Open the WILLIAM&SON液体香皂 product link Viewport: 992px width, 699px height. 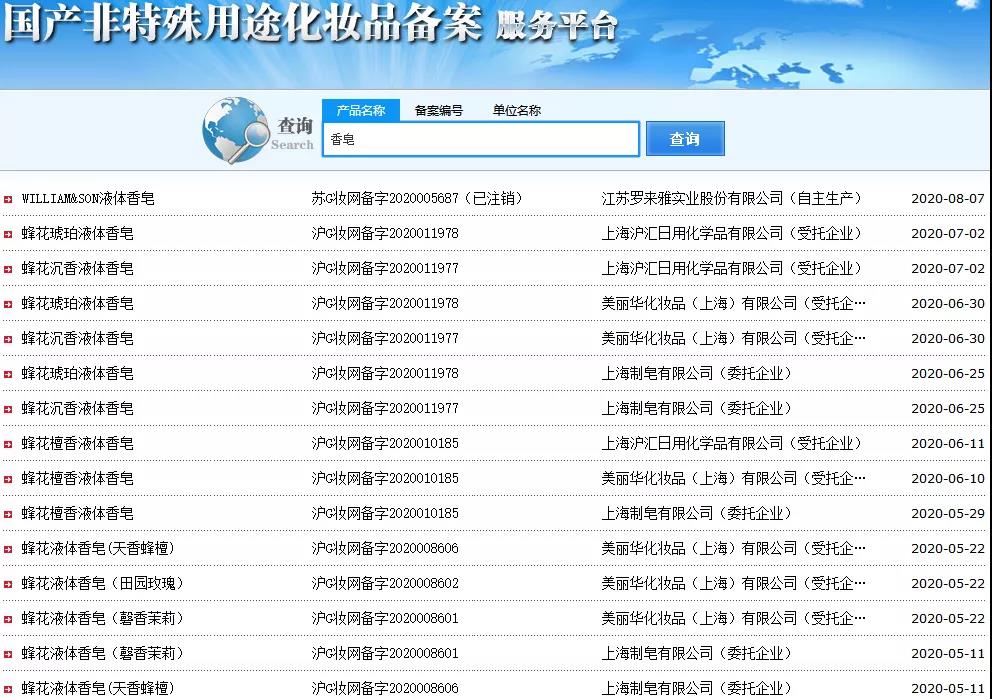[88, 199]
